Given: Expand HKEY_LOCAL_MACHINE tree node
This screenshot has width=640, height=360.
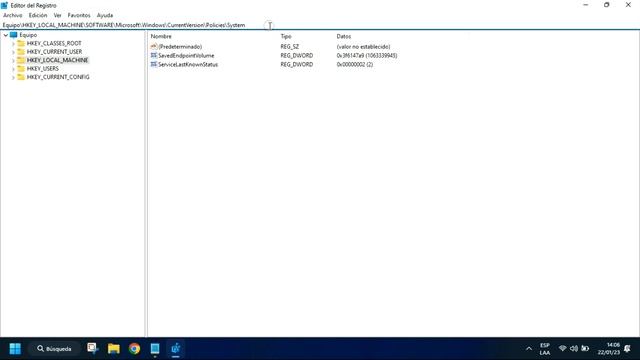Looking at the screenshot, I should pos(13,60).
